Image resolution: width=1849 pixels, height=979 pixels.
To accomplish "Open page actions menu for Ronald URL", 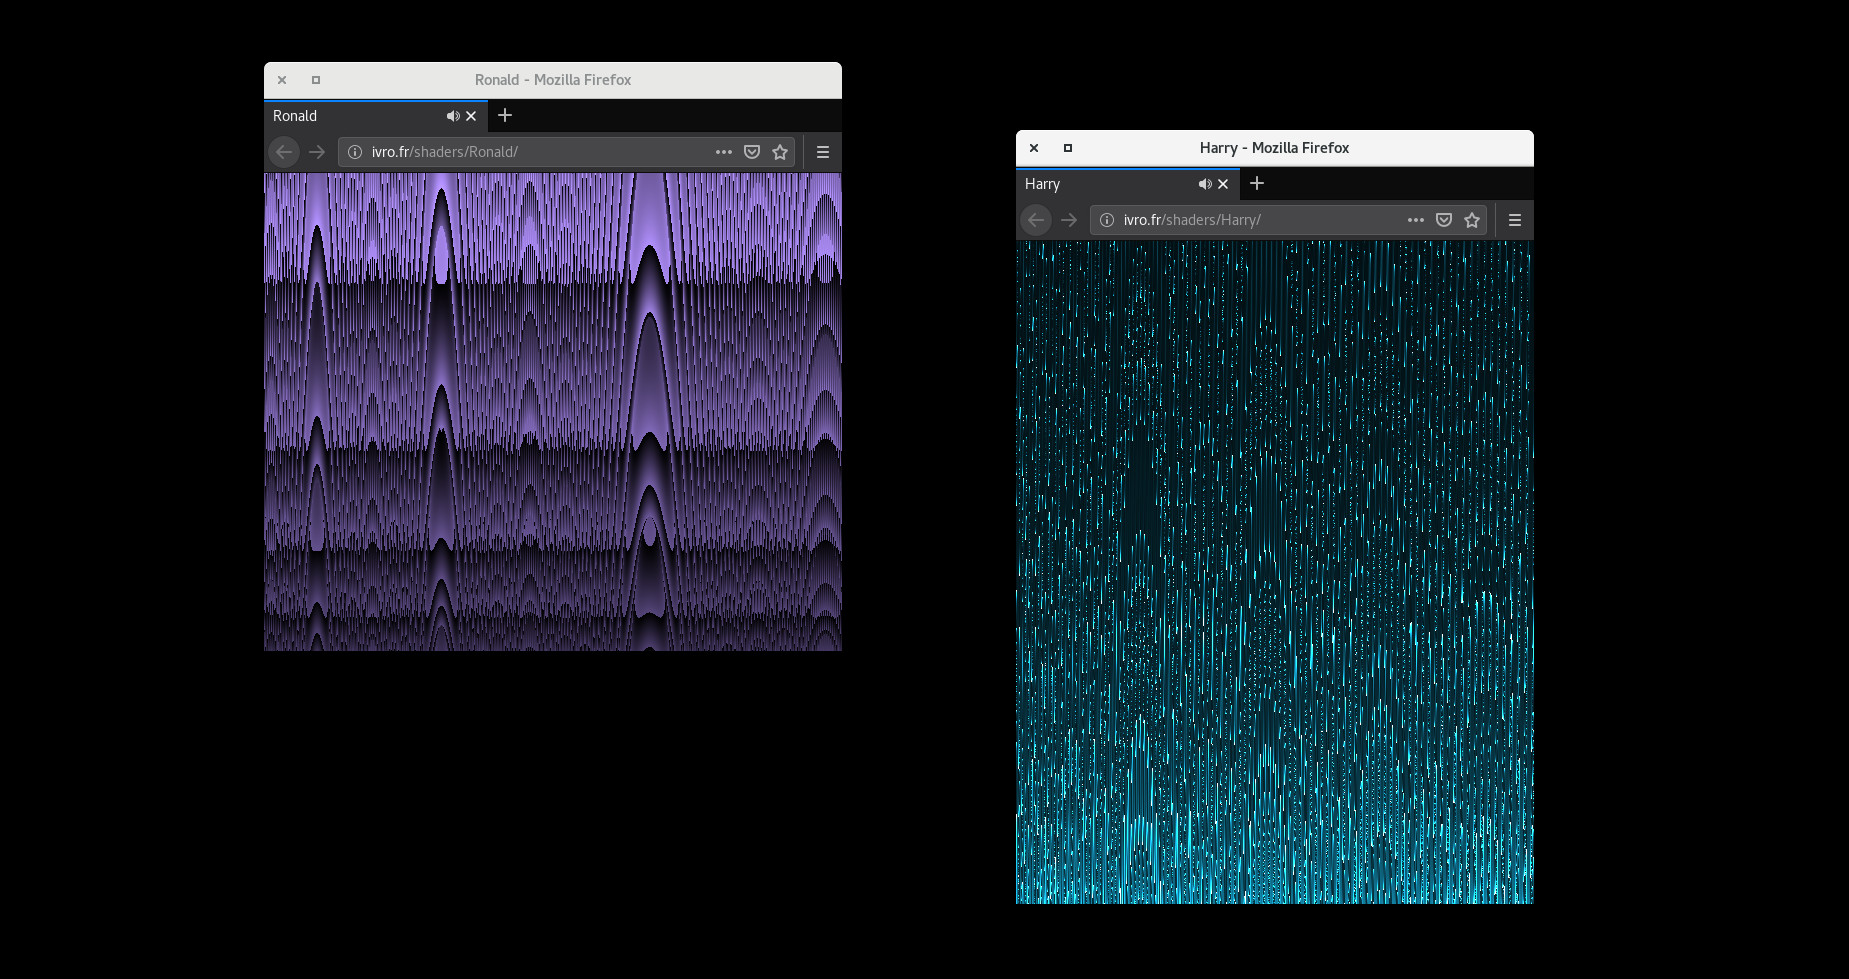I will [724, 152].
